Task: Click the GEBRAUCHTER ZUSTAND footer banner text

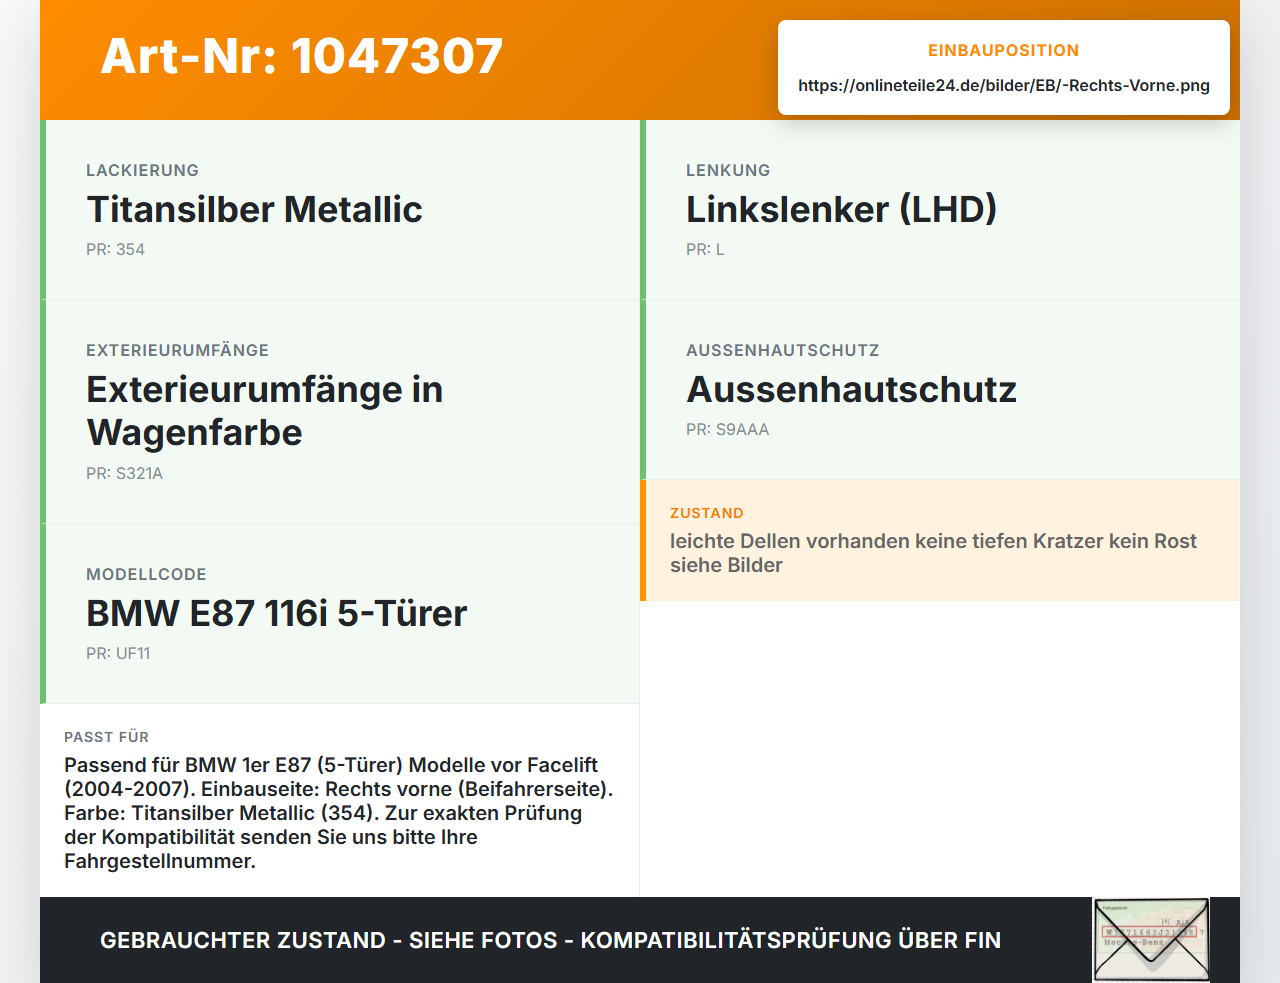Action: click(x=550, y=941)
